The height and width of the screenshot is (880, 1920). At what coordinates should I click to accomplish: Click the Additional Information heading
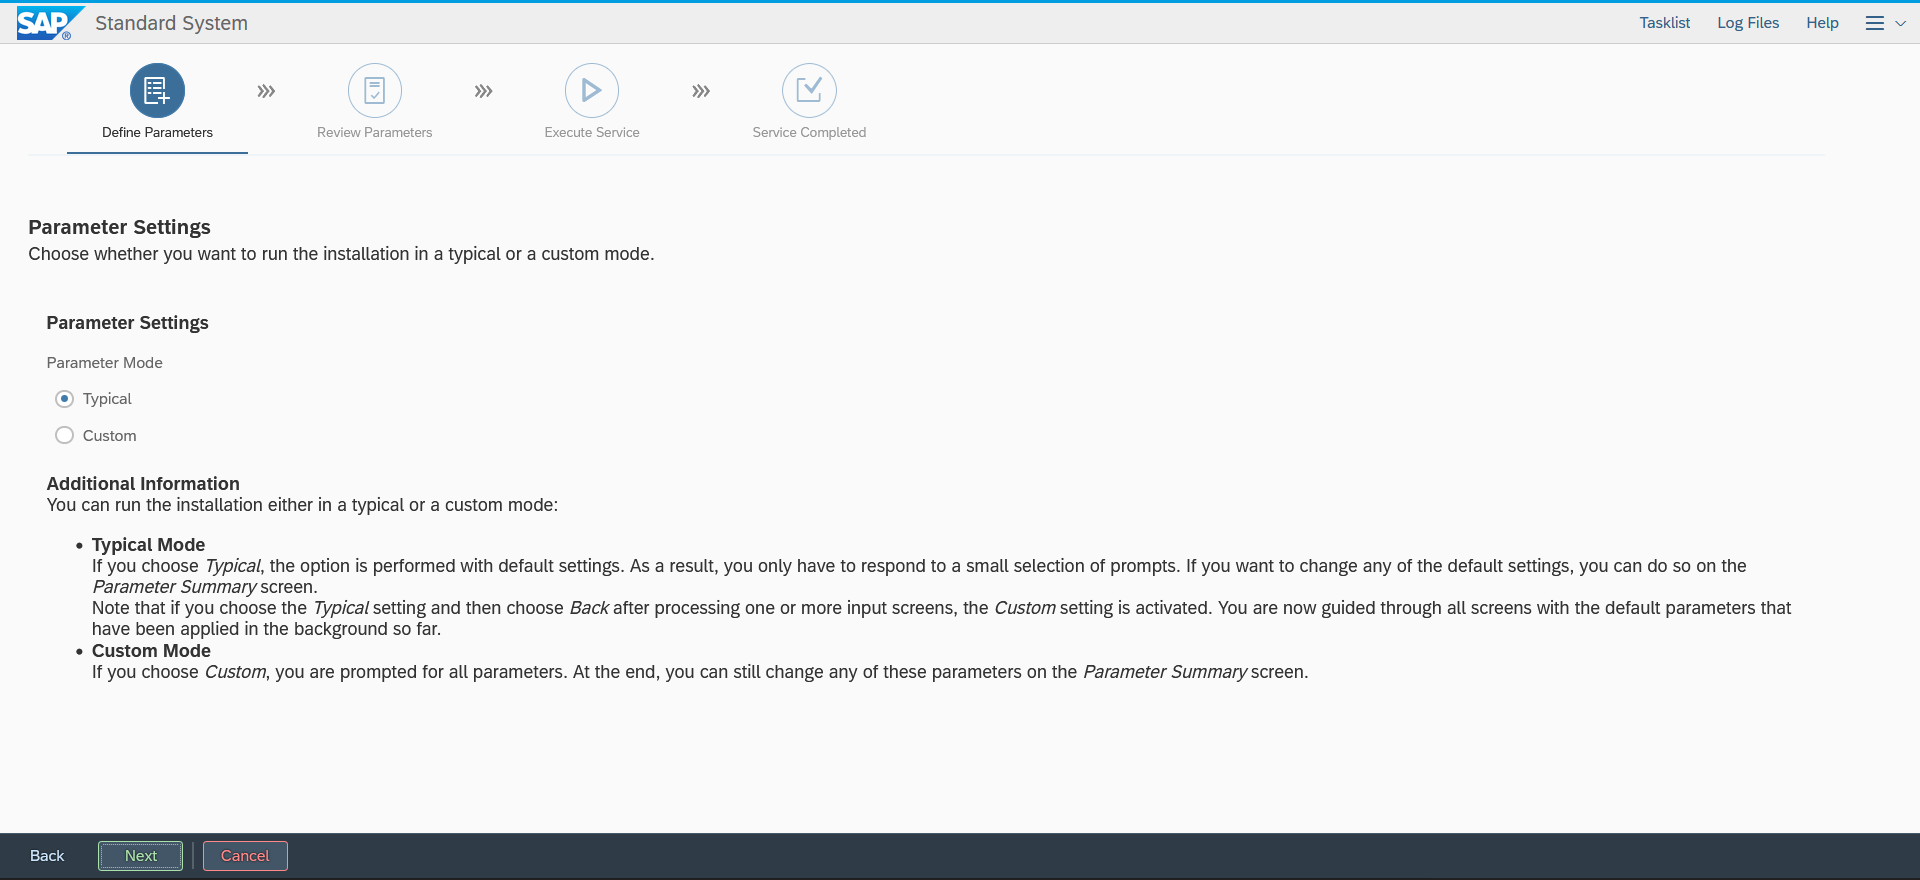(x=143, y=484)
